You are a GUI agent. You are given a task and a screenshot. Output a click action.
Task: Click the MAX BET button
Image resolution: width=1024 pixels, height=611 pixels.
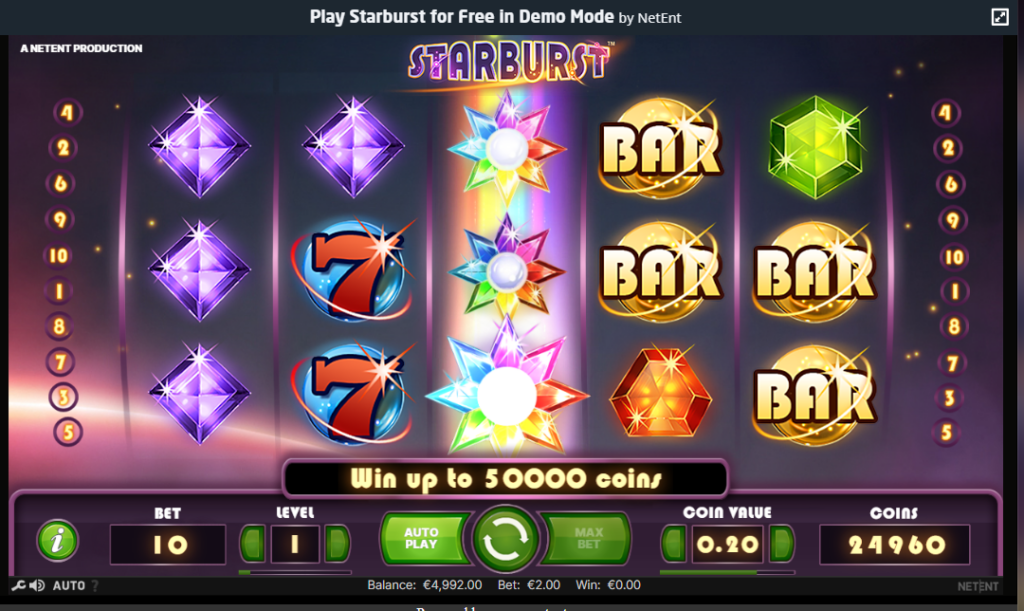tap(586, 539)
